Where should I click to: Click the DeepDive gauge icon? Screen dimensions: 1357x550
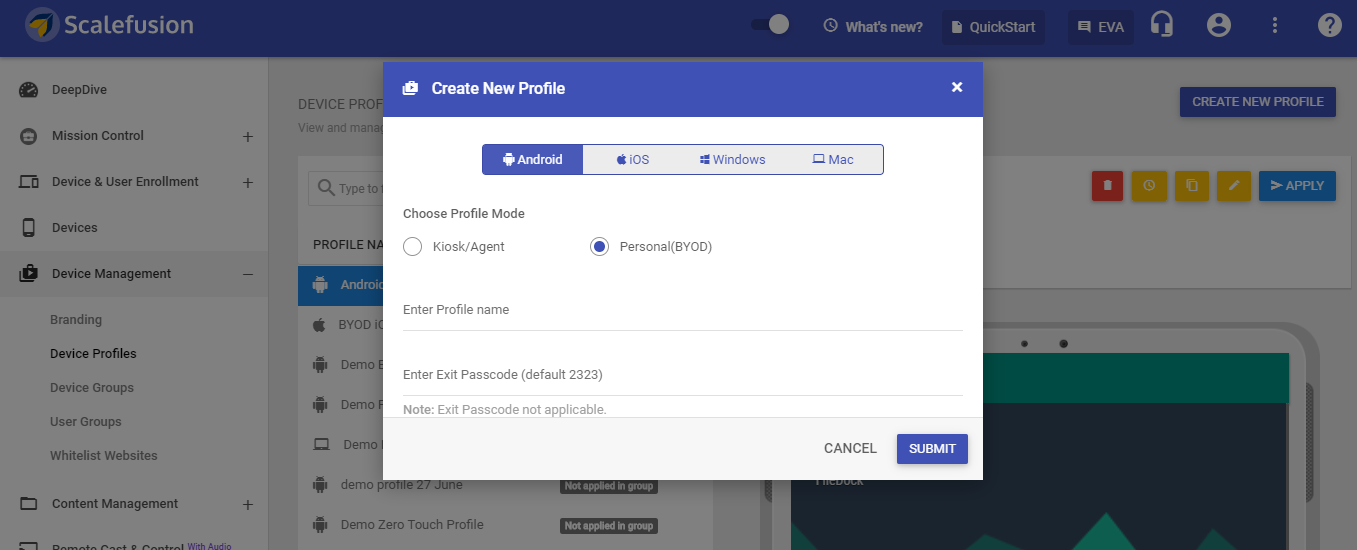[x=29, y=90]
